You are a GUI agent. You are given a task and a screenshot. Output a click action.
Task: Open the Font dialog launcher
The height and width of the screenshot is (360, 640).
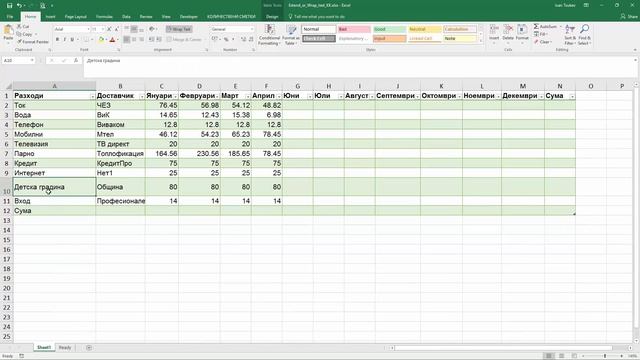tap(119, 50)
